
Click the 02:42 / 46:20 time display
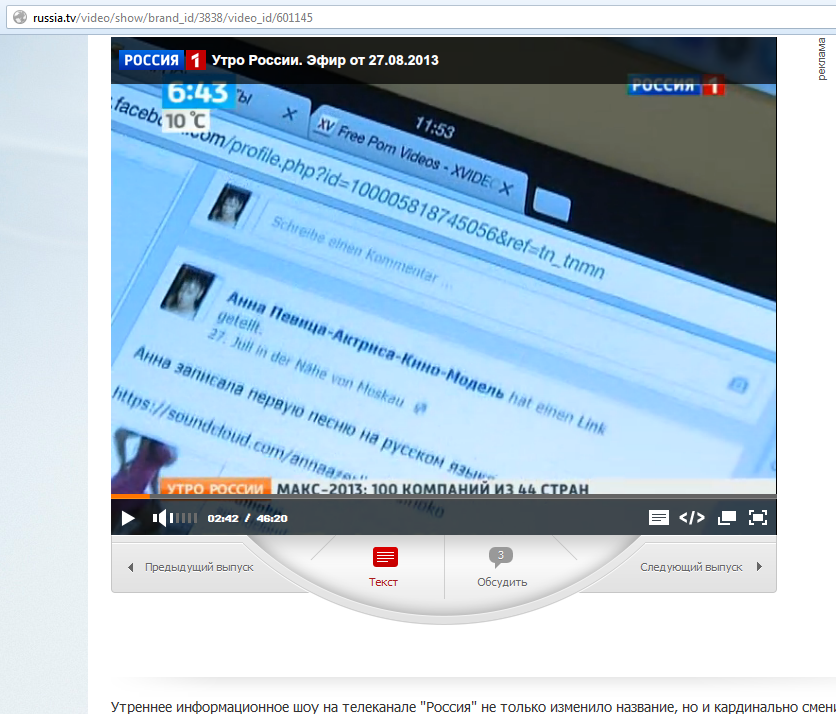point(247,518)
